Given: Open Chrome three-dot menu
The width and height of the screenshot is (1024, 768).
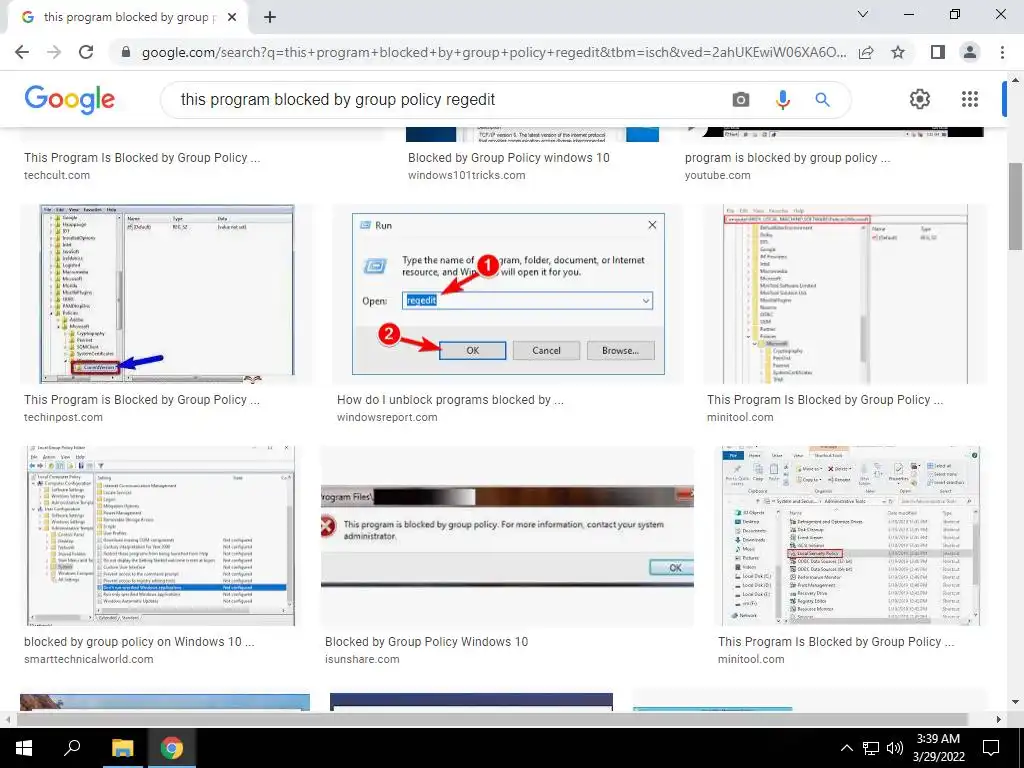Looking at the screenshot, I should tap(1002, 52).
